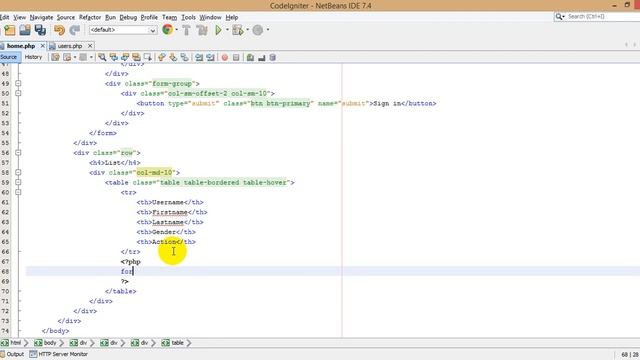Open the Output panel button

pyautogui.click(x=12, y=354)
